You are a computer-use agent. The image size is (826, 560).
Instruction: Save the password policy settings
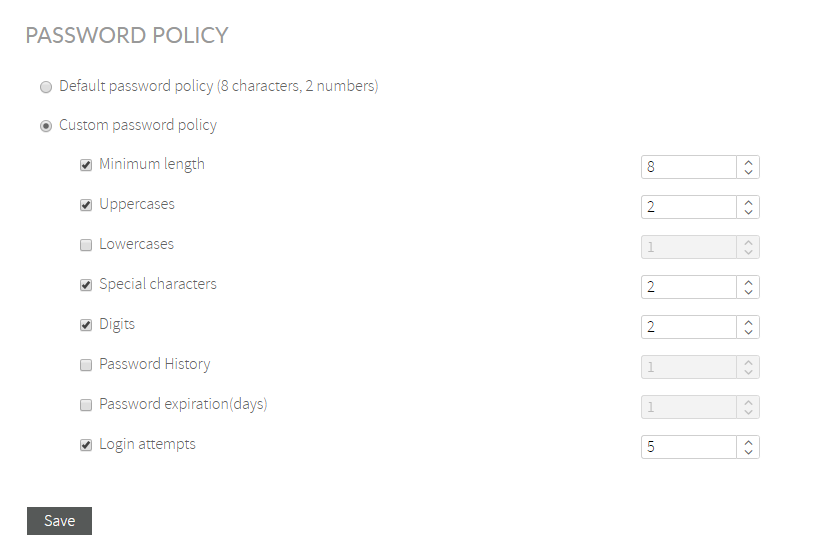coord(59,521)
